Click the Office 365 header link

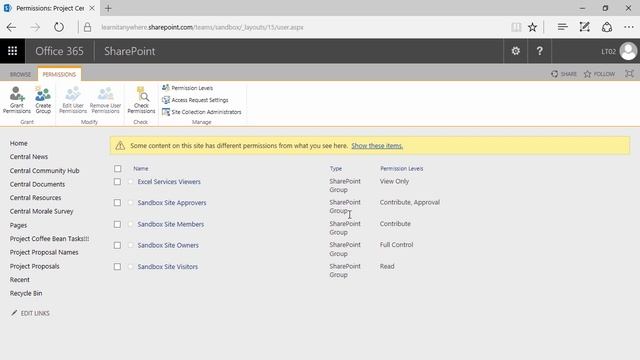coord(59,51)
